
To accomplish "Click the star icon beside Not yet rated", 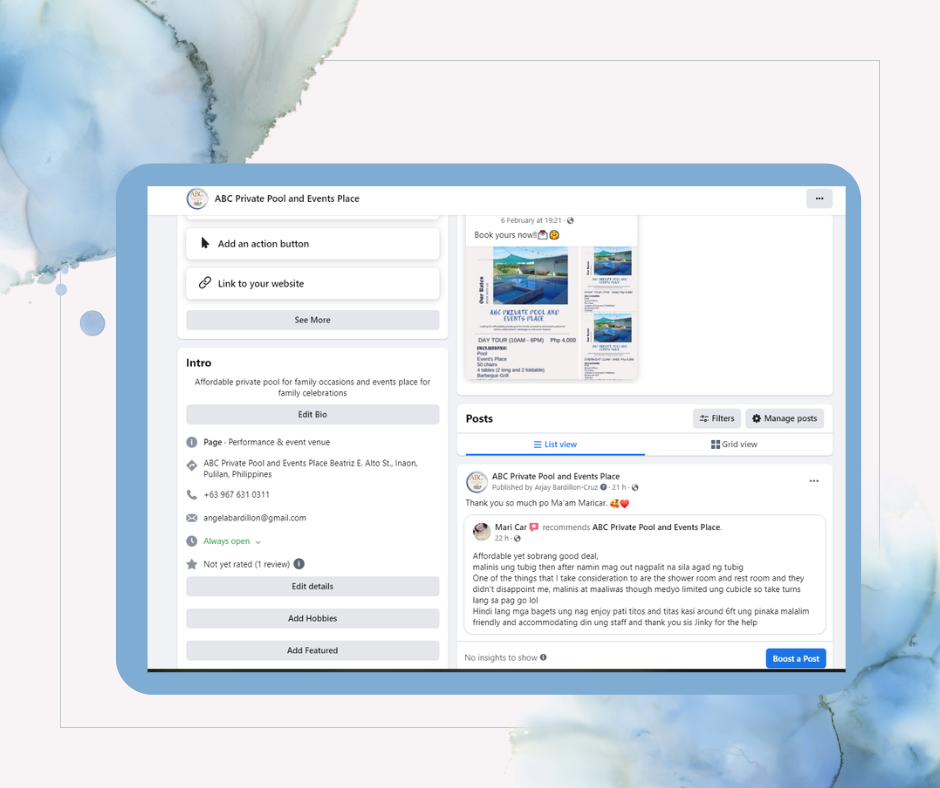I will [x=192, y=564].
